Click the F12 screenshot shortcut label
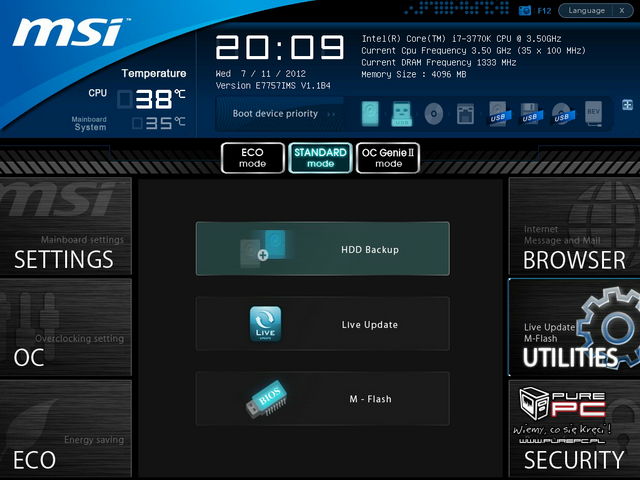 point(544,11)
